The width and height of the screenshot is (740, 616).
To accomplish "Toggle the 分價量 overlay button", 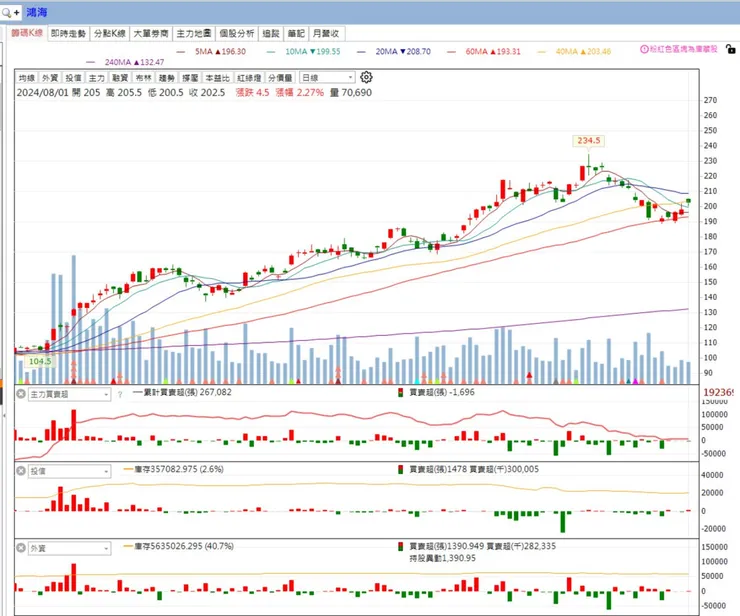I will point(280,78).
